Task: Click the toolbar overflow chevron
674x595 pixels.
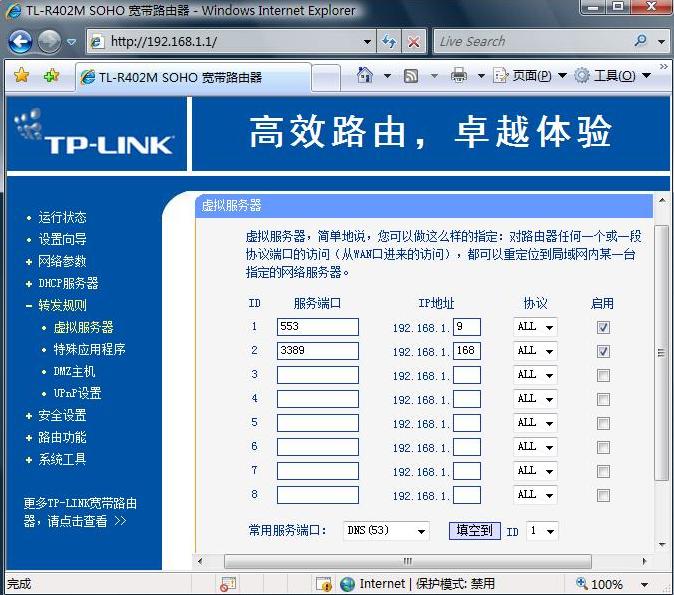Action: [664, 67]
